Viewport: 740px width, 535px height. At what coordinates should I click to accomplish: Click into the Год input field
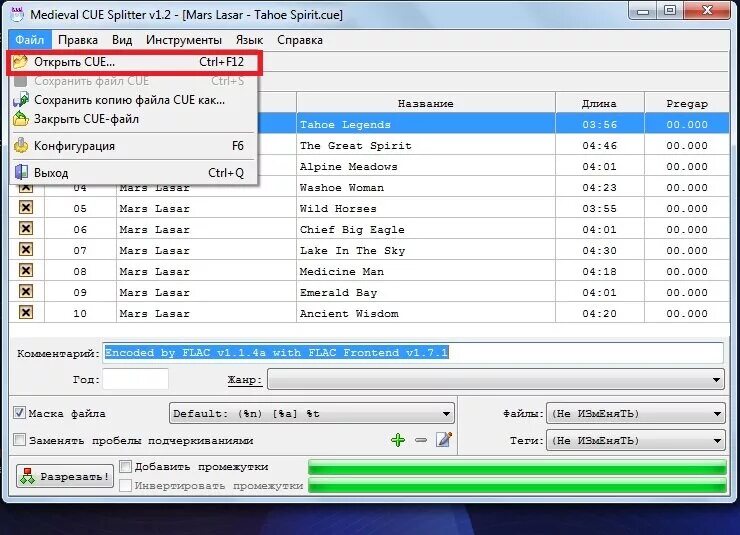(x=135, y=379)
